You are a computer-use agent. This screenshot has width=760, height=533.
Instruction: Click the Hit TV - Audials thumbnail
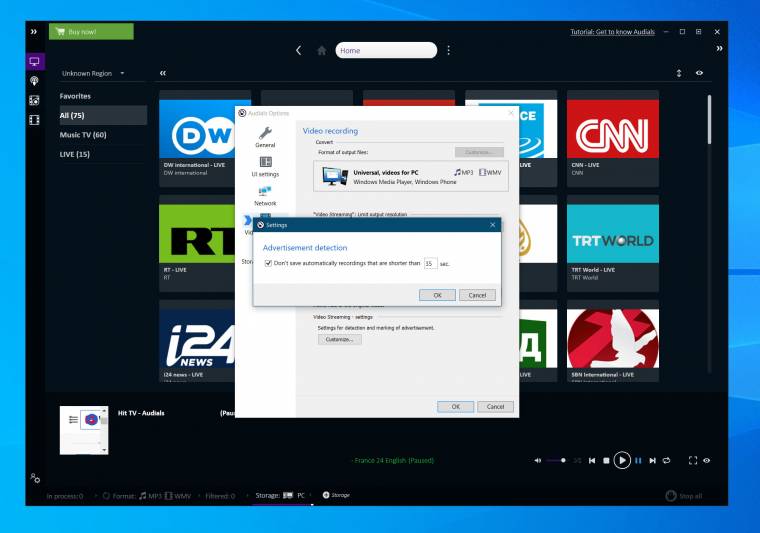click(x=84, y=430)
